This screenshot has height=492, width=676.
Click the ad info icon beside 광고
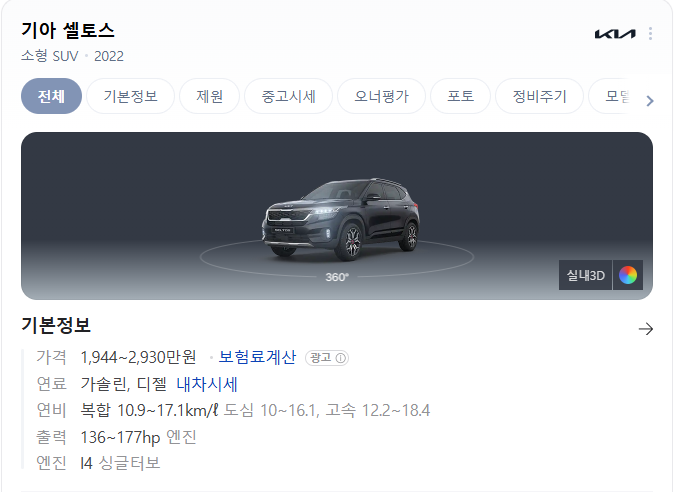[341, 358]
